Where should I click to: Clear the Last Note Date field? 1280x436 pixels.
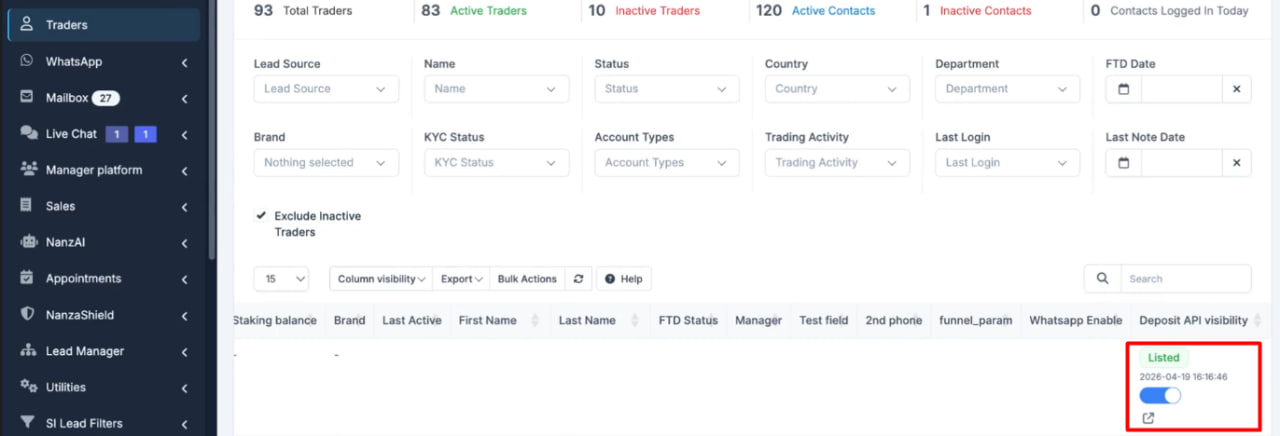[x=1236, y=163]
